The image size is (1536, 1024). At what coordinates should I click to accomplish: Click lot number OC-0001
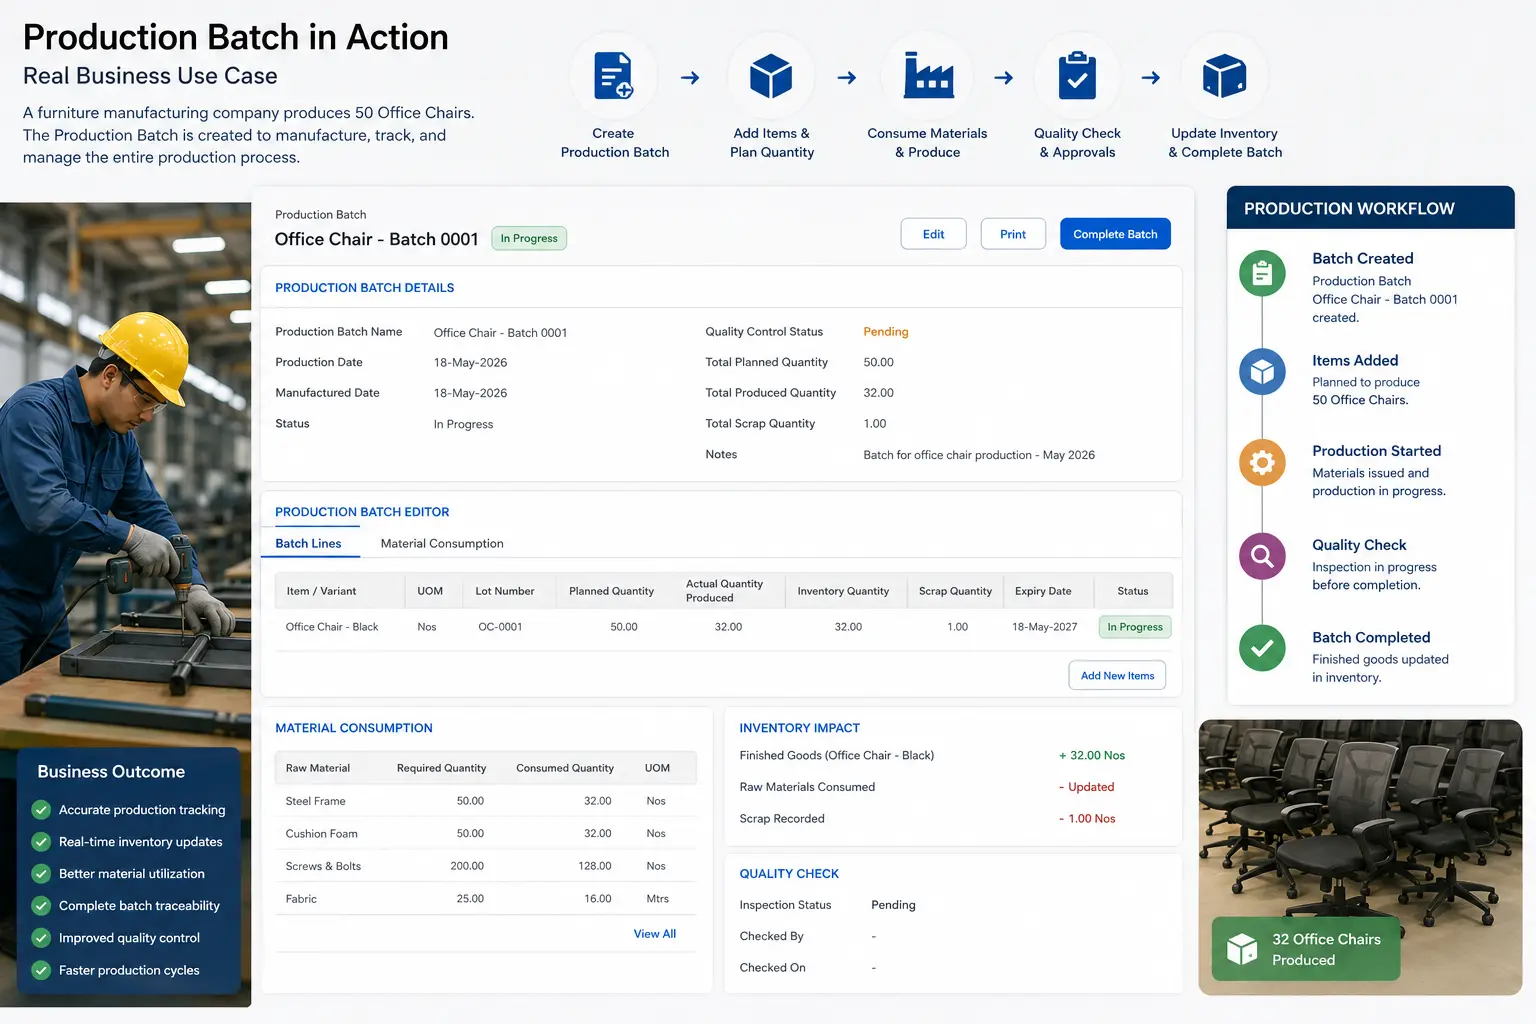500,627
